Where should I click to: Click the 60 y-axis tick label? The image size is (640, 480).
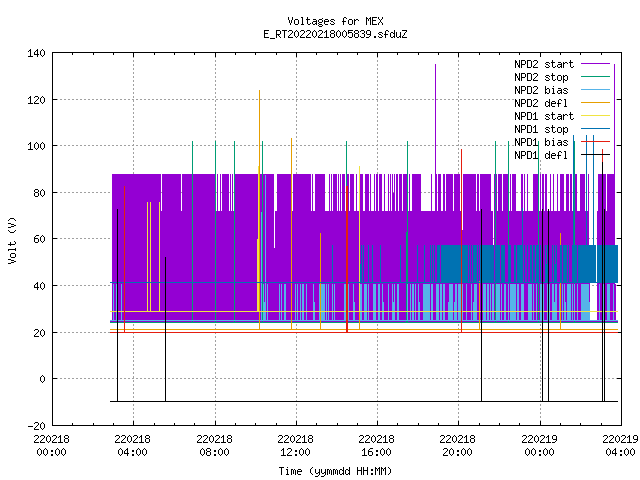click(x=39, y=239)
